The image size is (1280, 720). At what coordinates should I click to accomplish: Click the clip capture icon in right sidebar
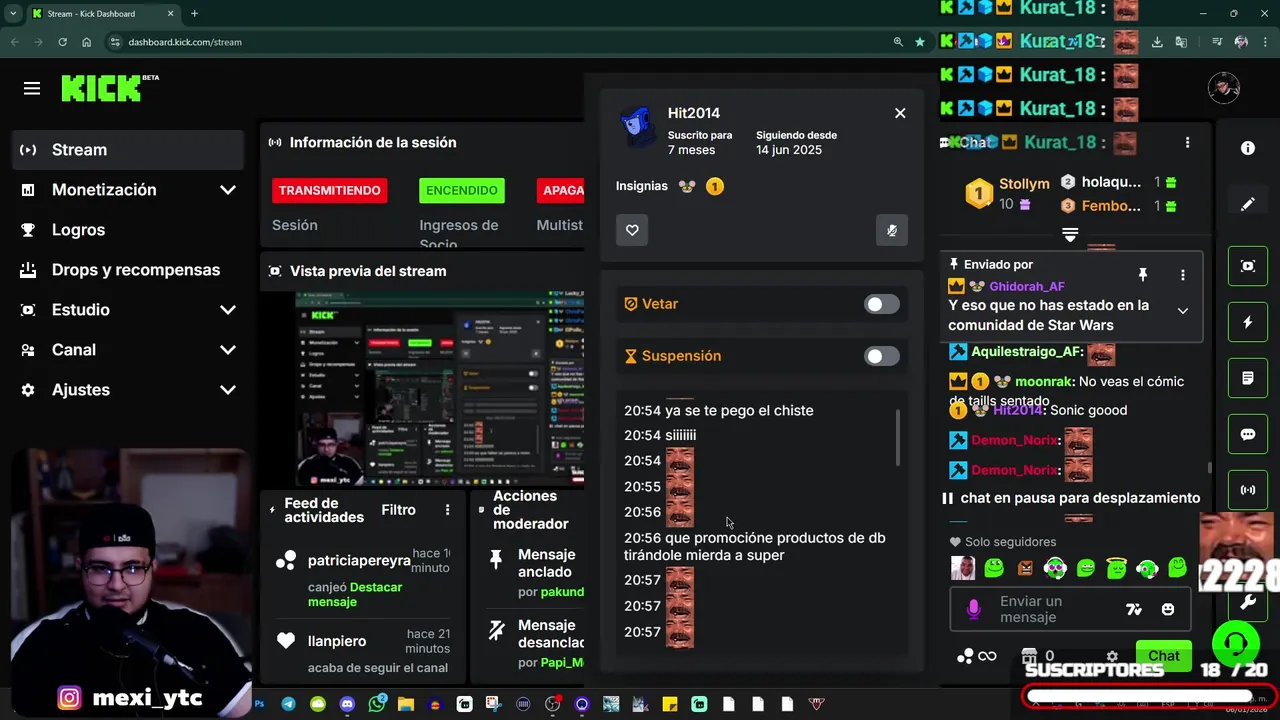tap(1248, 266)
